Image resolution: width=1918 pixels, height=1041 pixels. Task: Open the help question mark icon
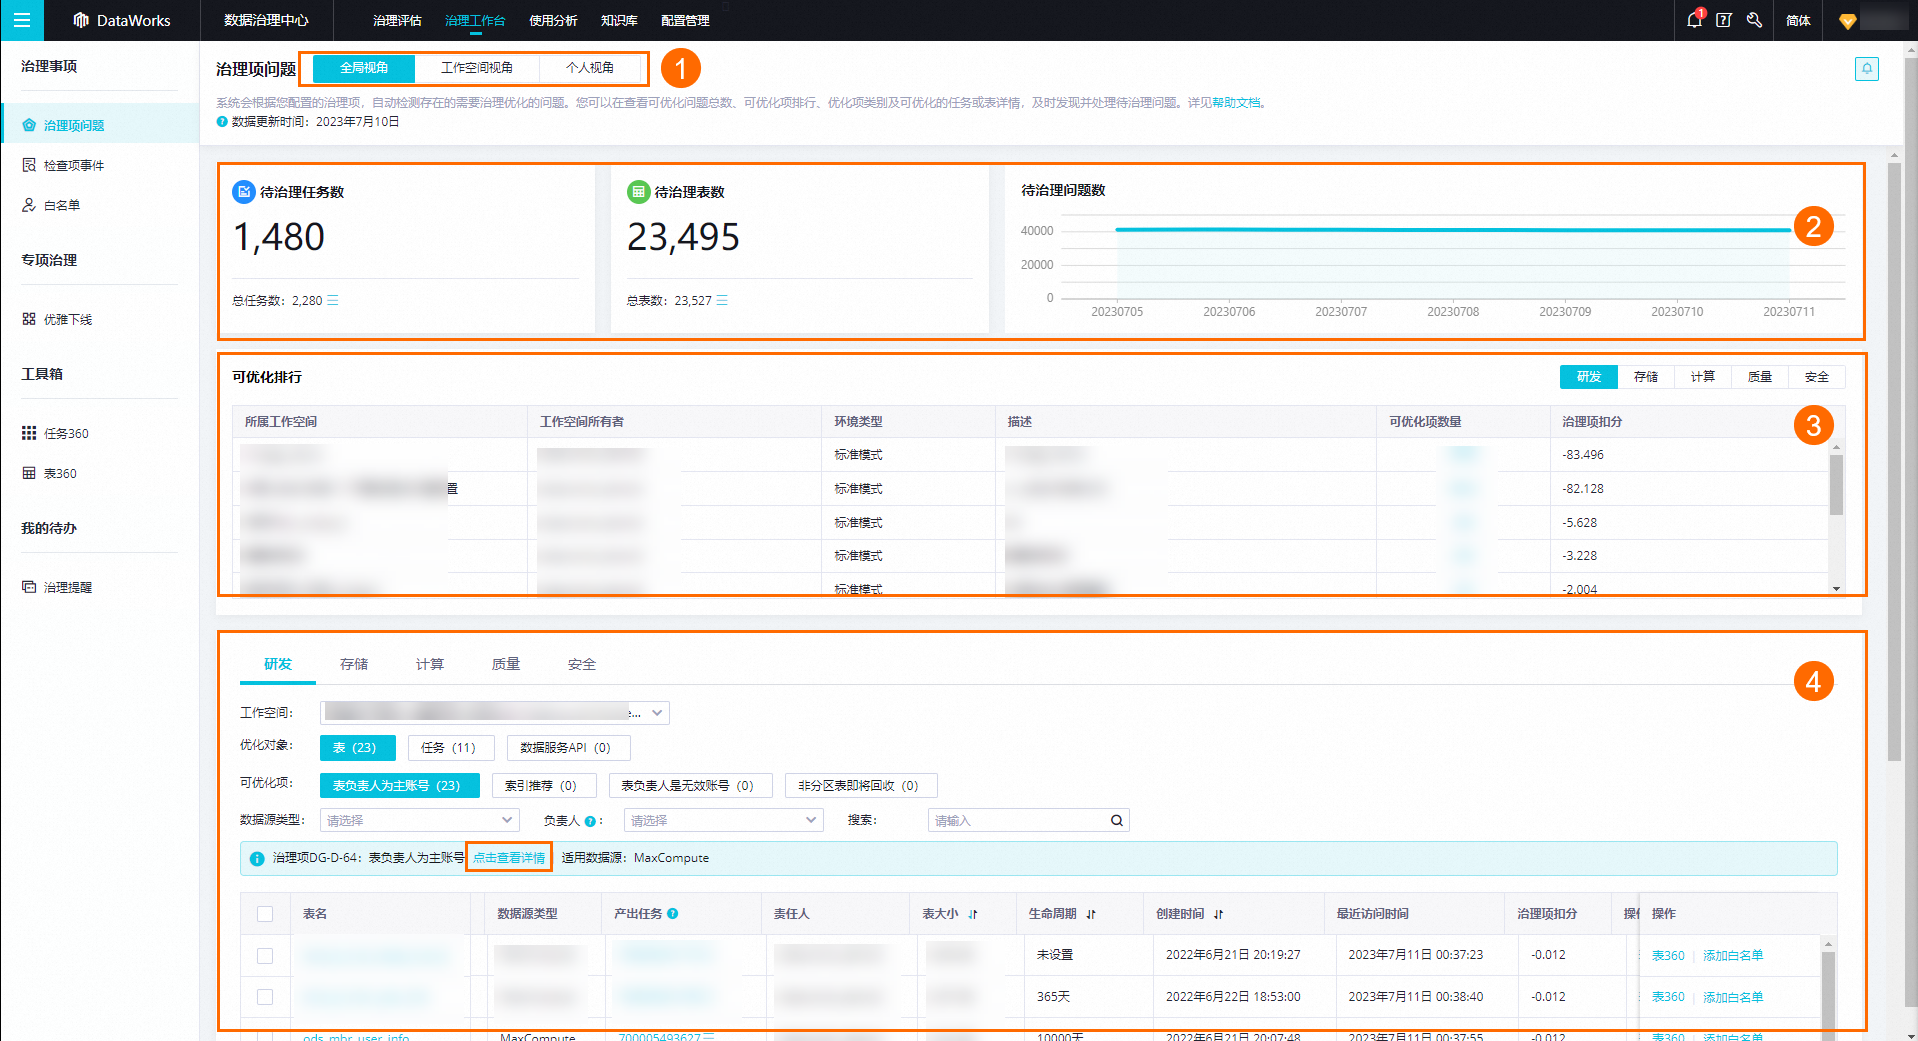click(x=1724, y=20)
